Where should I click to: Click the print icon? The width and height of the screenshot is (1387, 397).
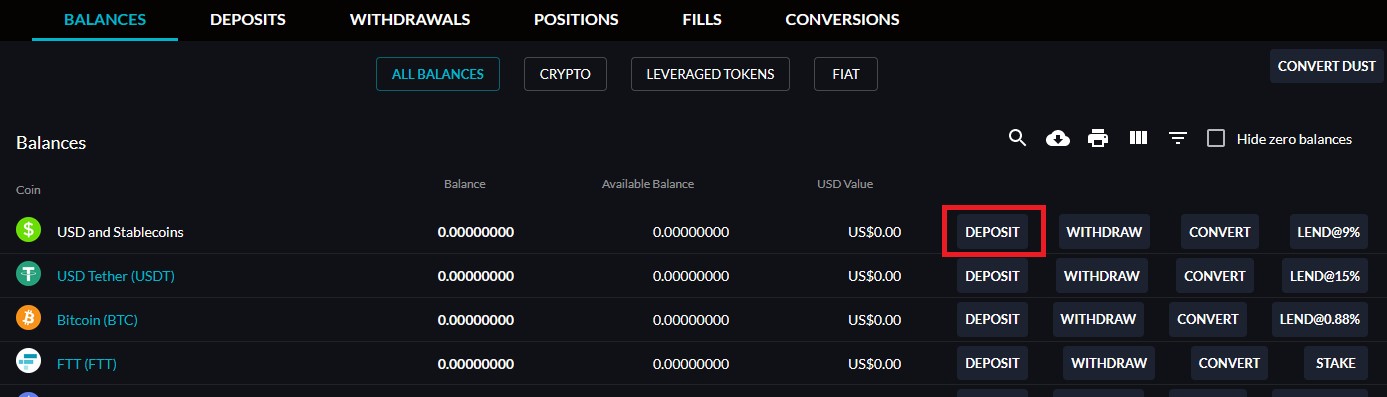click(1098, 138)
